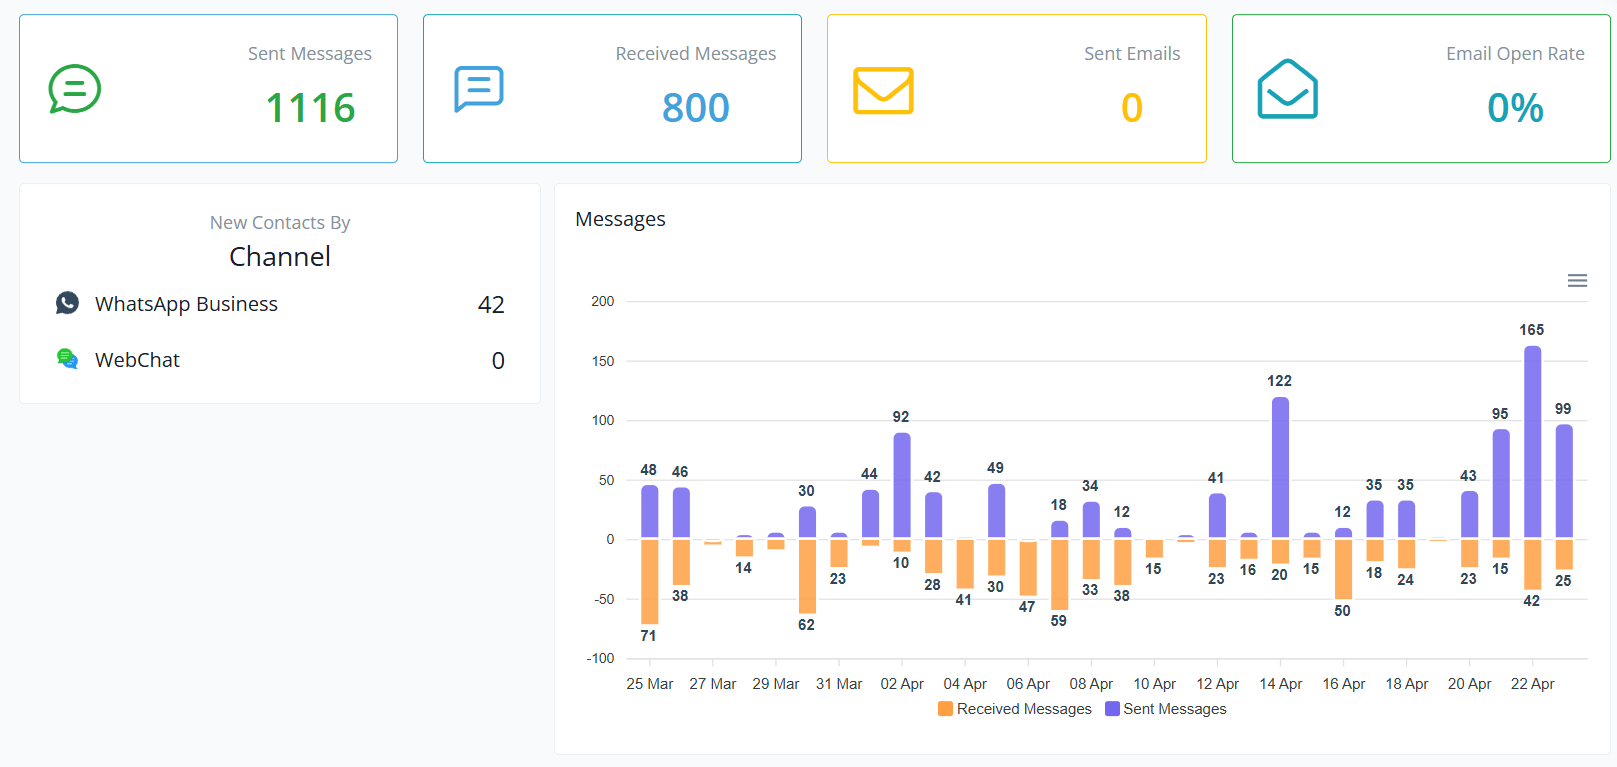
Task: Select the WhatsApp Business channel row
Action: (280, 304)
